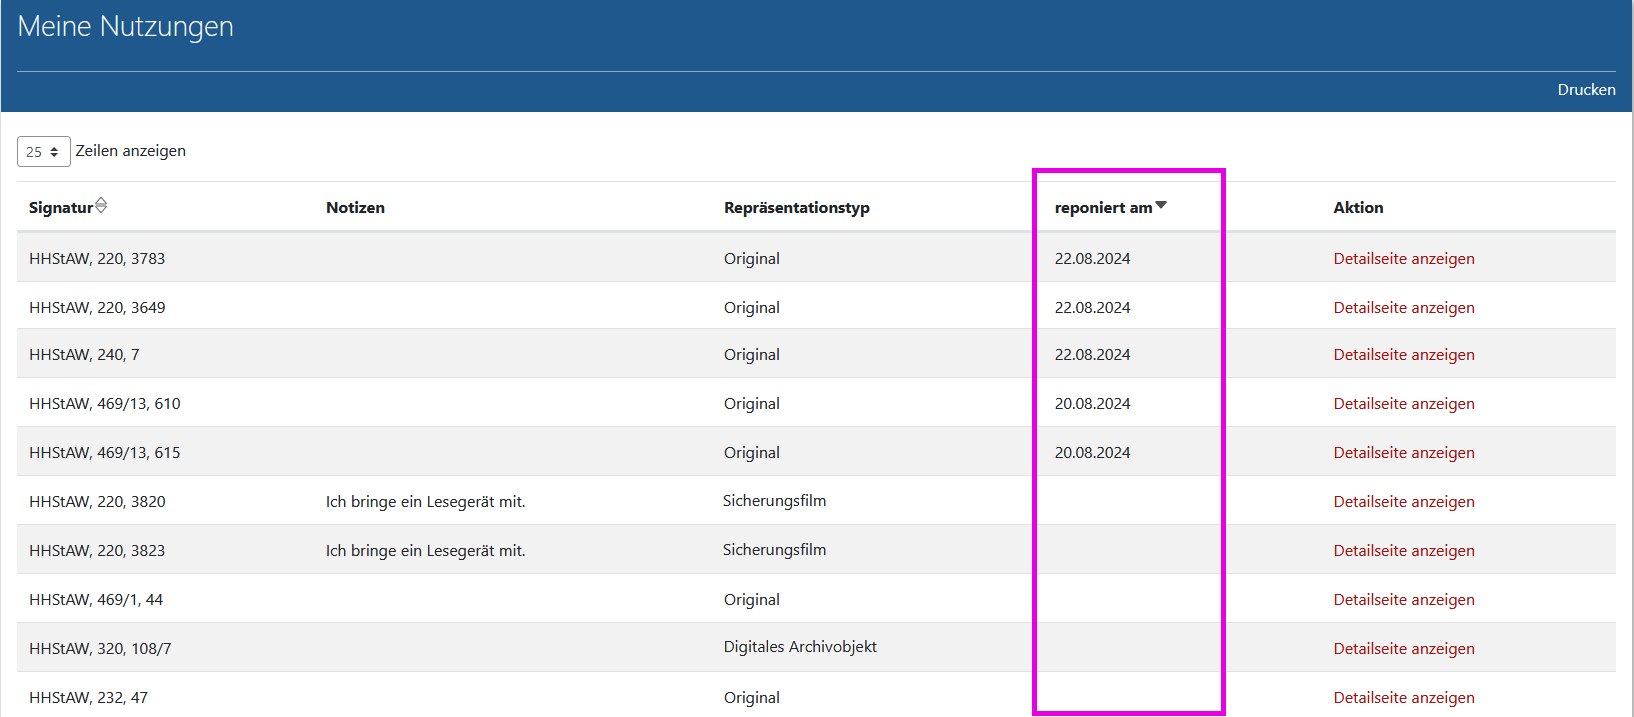
Task: Open details for HHStAW, 220, 3649
Action: click(x=1404, y=308)
